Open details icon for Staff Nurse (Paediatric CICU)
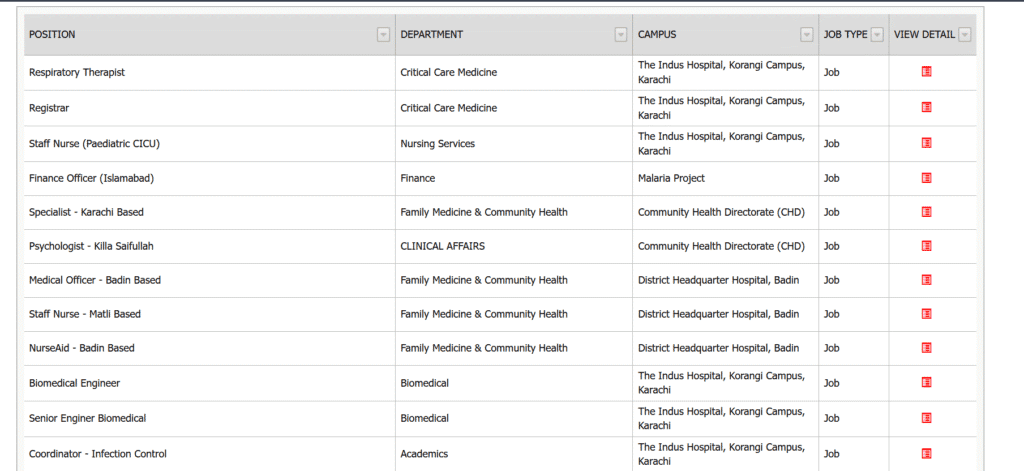This screenshot has height=471, width=1024. click(926, 143)
